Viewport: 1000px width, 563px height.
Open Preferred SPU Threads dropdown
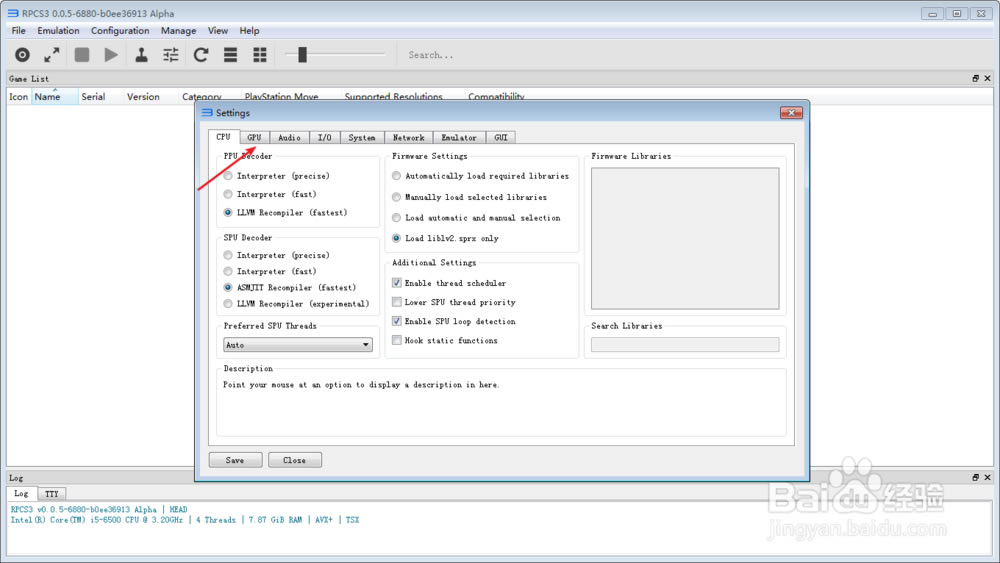pyautogui.click(x=298, y=345)
